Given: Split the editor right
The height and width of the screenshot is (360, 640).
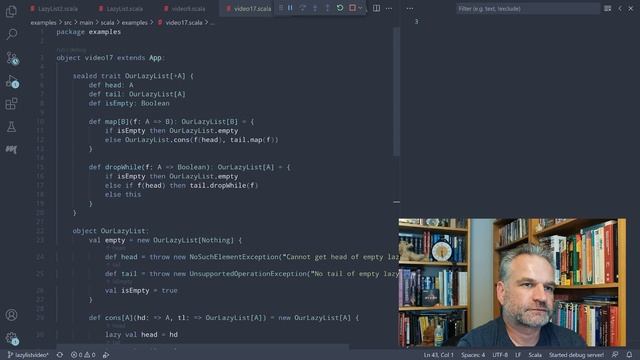Looking at the screenshot, I should tap(376, 8).
